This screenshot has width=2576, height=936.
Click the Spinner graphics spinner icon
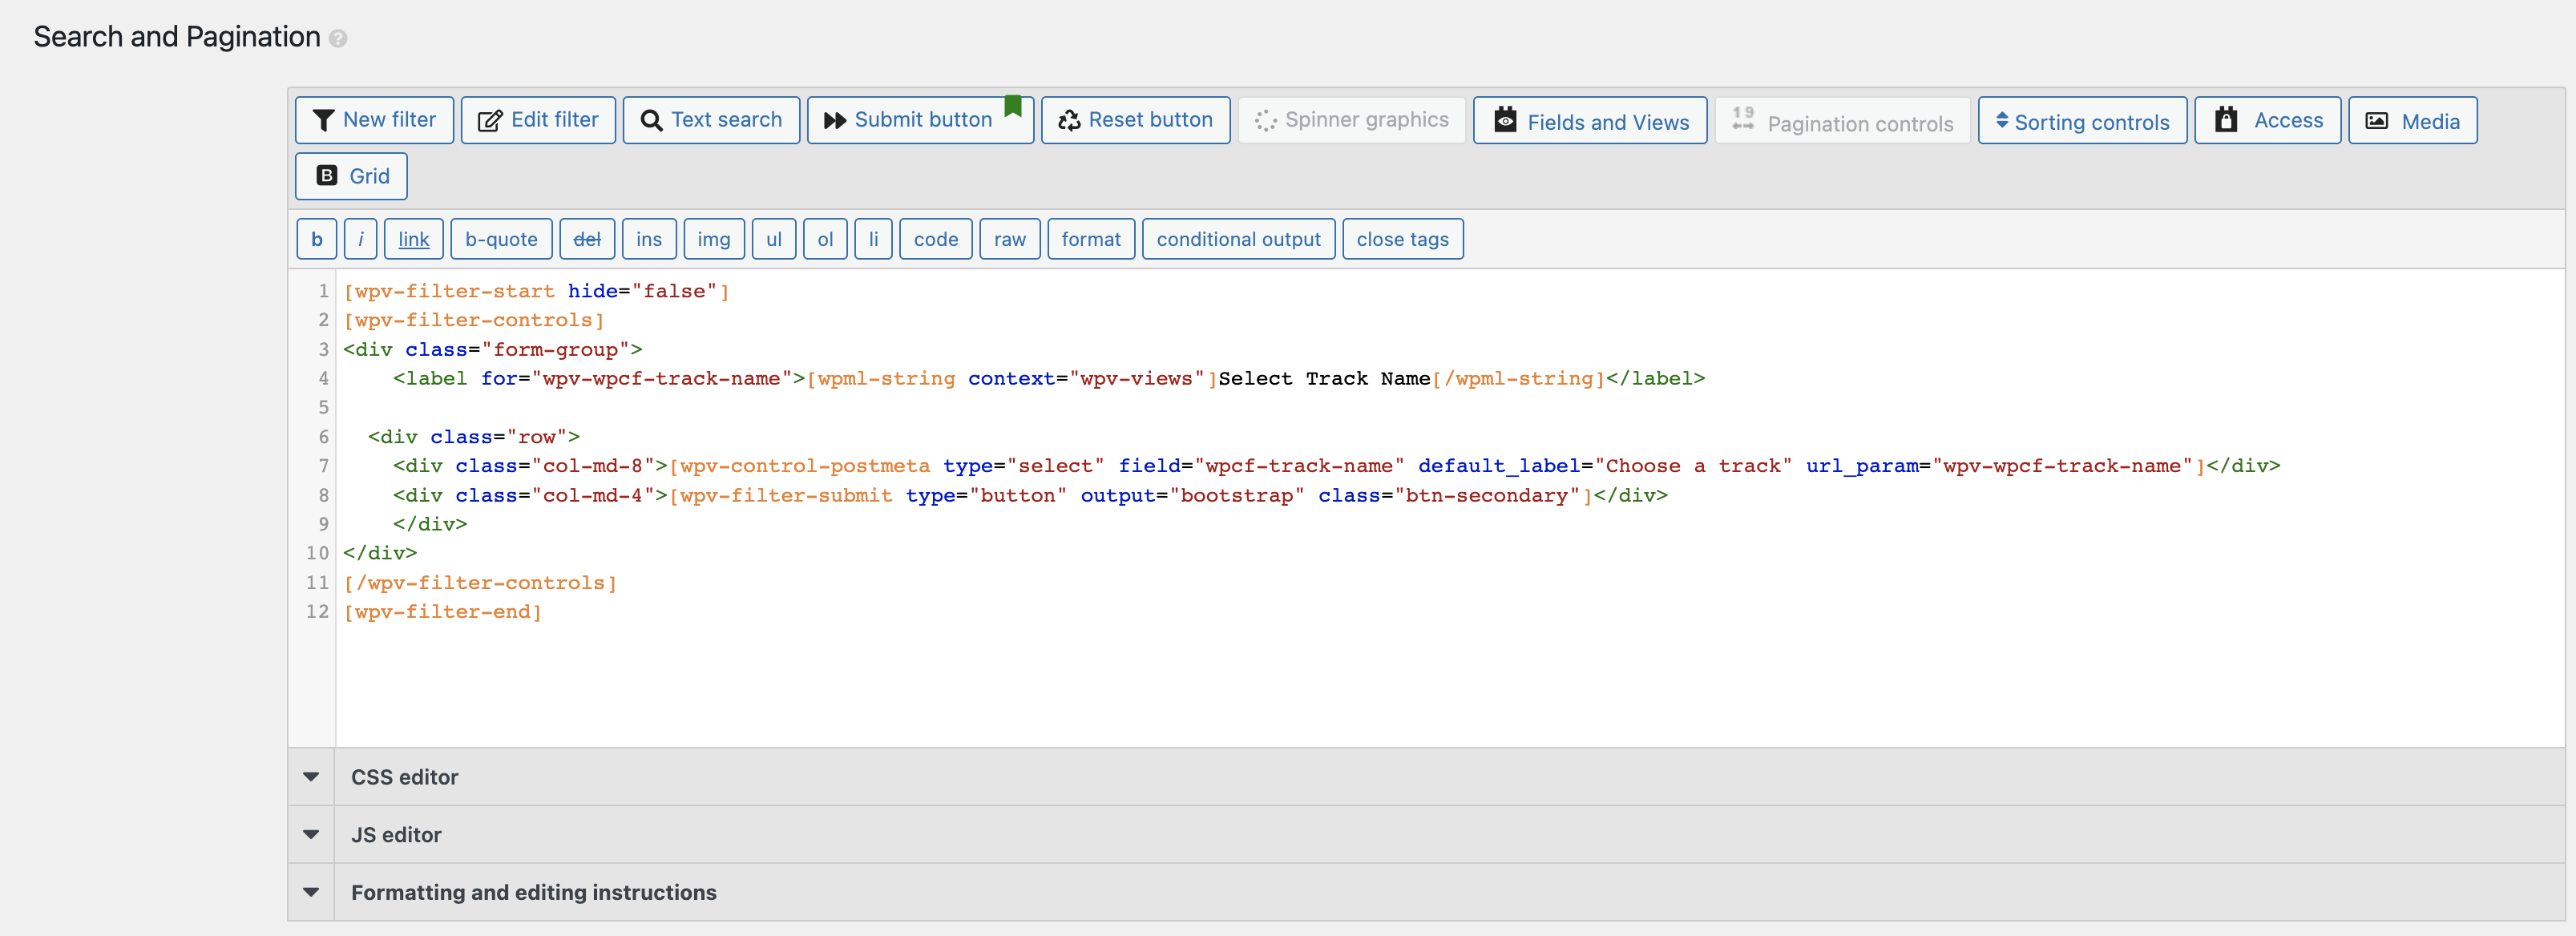(x=1266, y=121)
